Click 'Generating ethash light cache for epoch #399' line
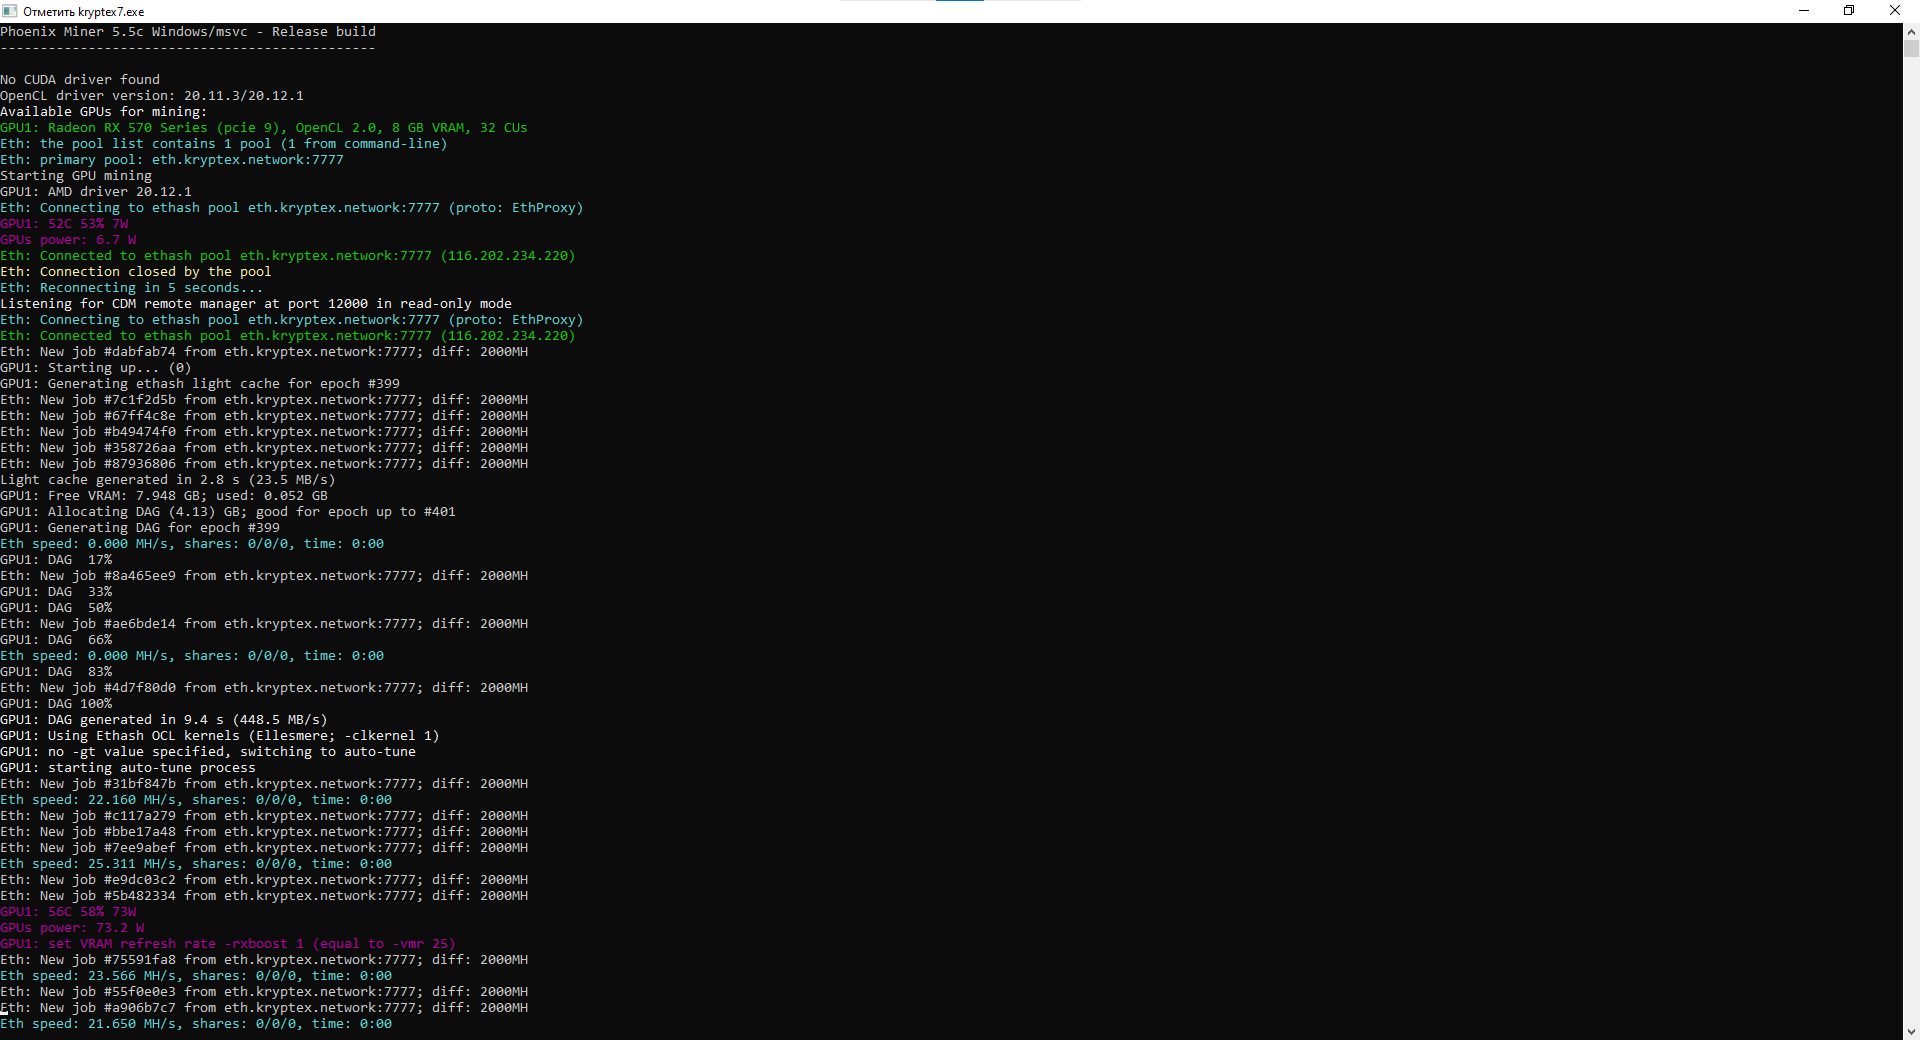The image size is (1920, 1040). tap(200, 384)
